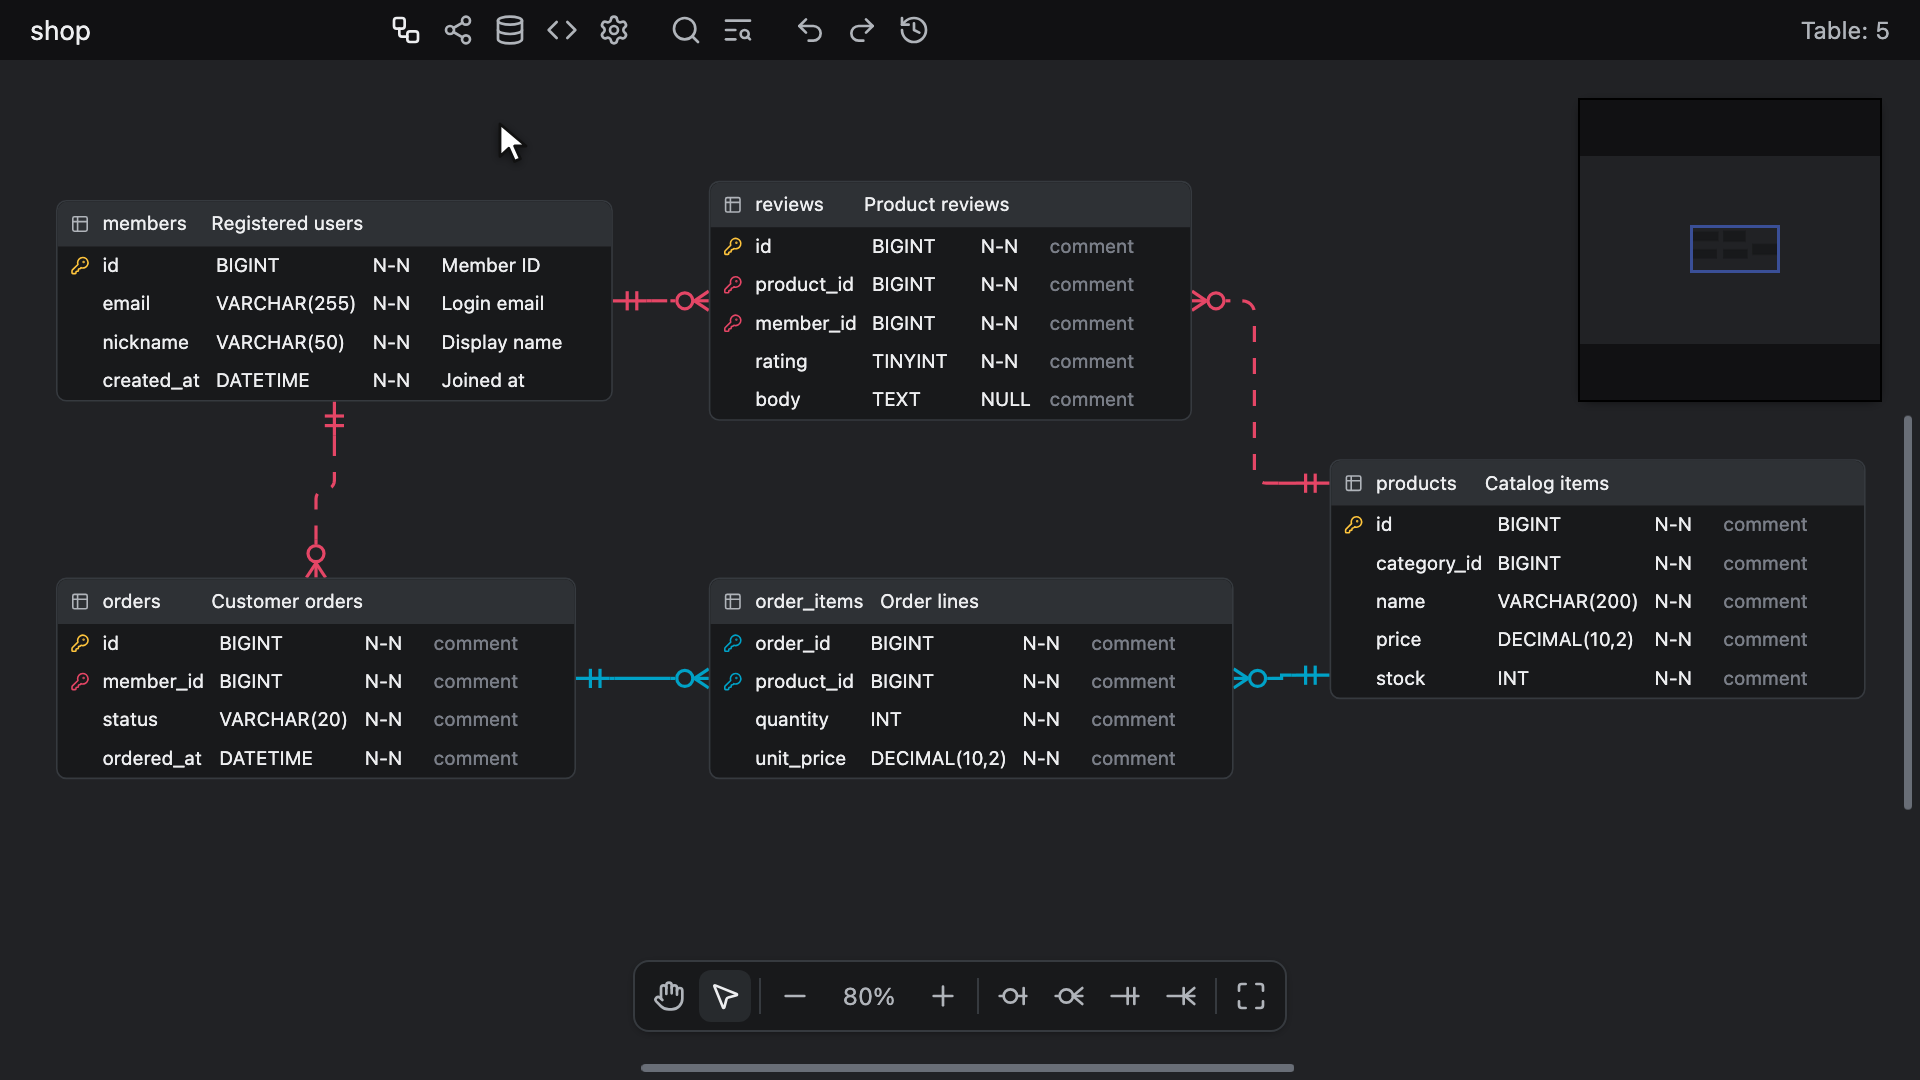Select the order_items table title
This screenshot has width=1920, height=1080.
[x=809, y=601]
